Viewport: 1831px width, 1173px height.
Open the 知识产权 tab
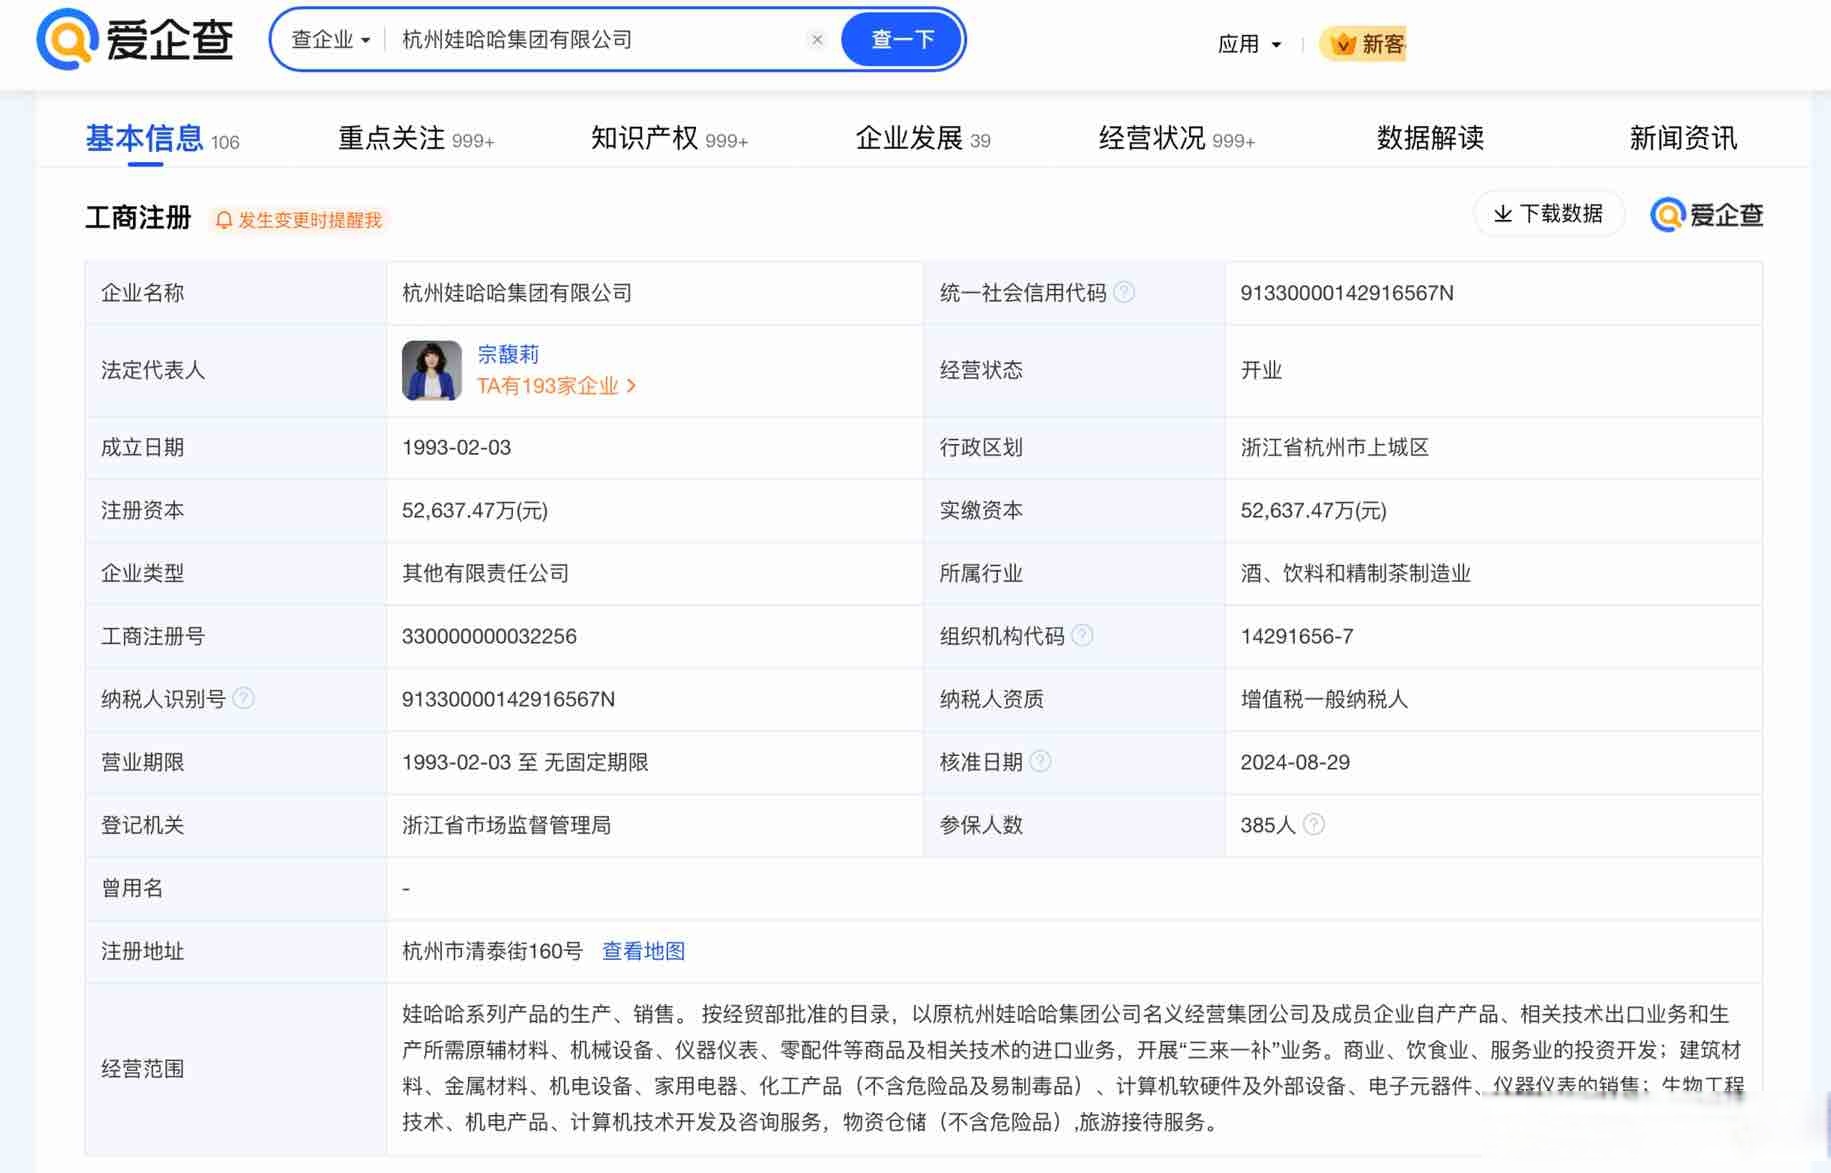coord(669,139)
